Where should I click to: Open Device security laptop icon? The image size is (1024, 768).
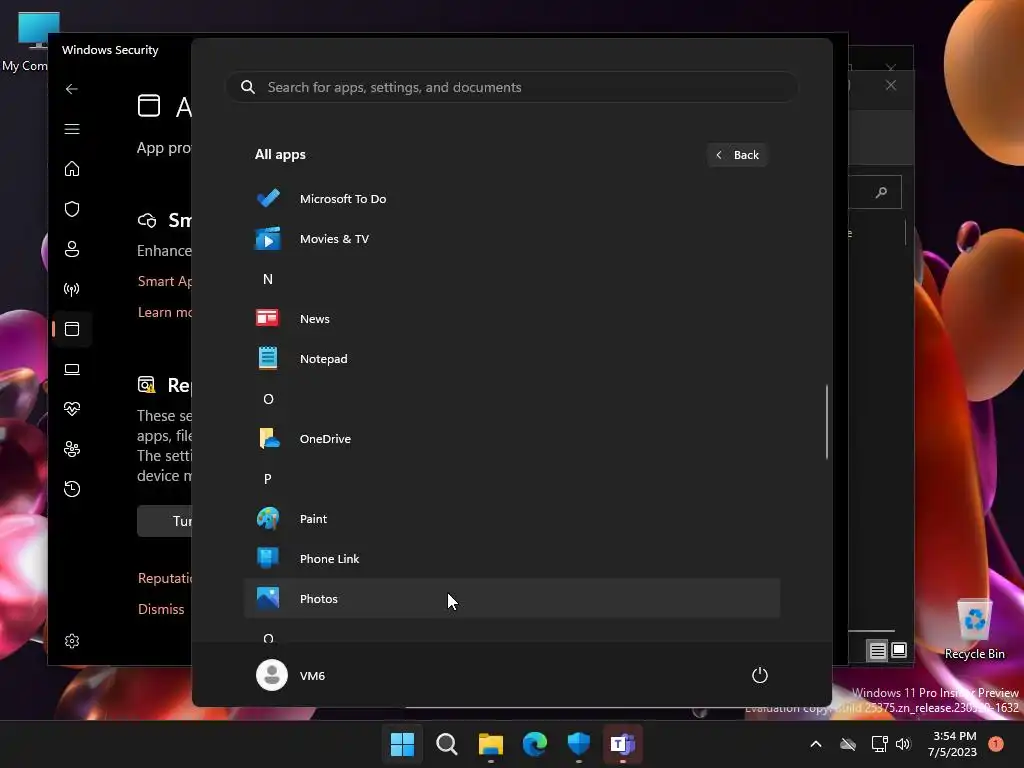[x=72, y=369]
